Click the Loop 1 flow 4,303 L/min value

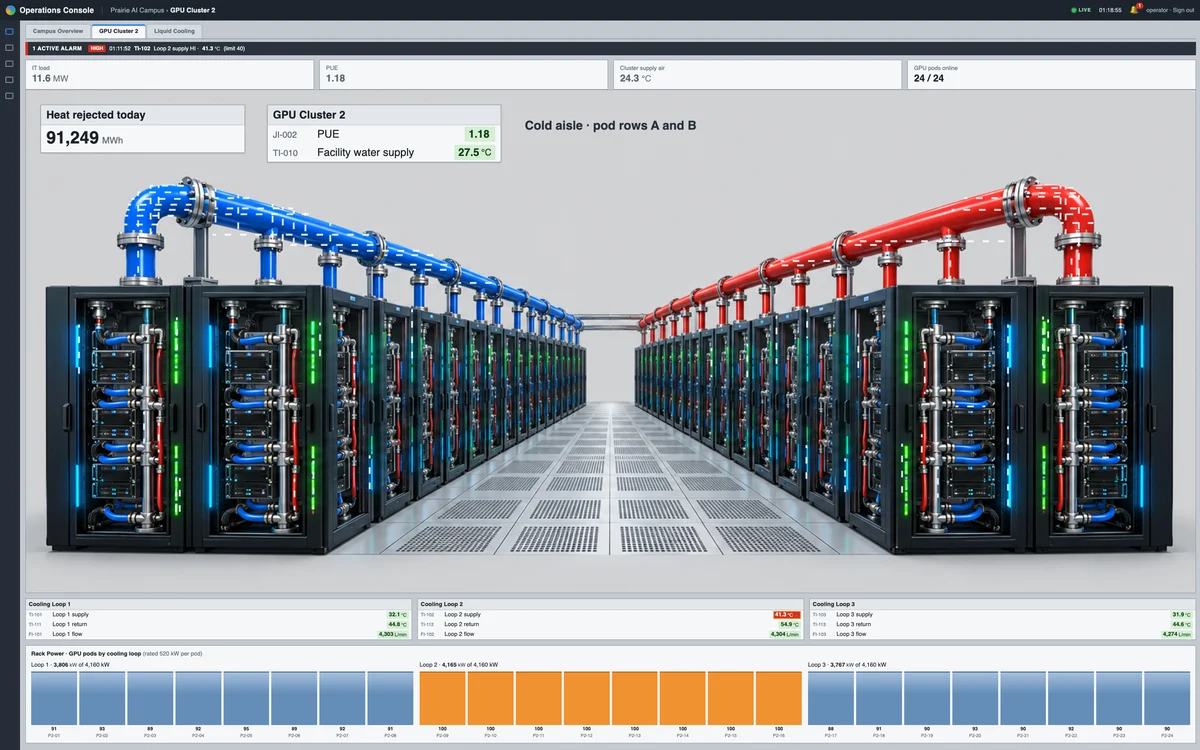[x=393, y=634]
